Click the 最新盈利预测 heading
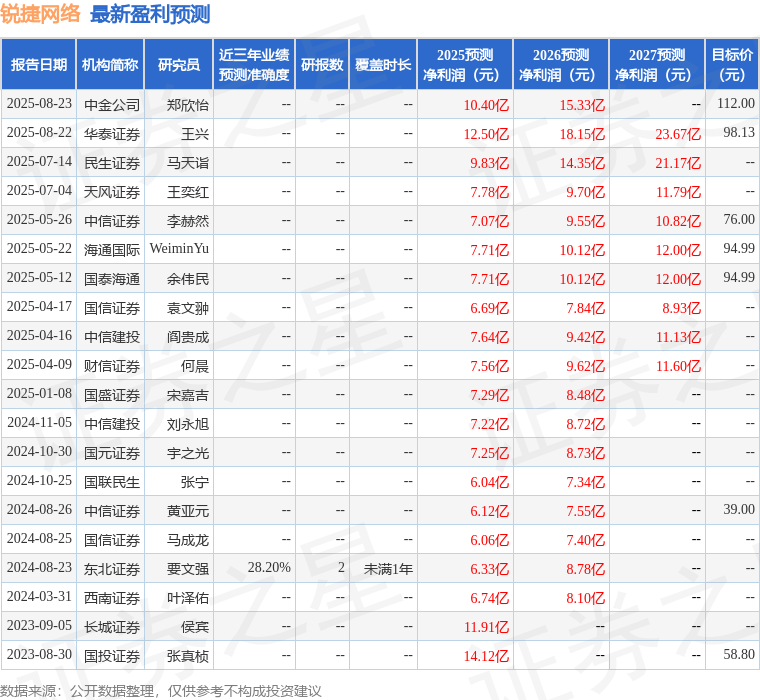 (150, 15)
